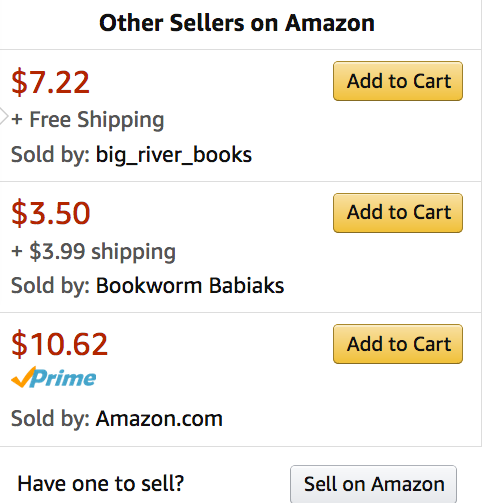The height and width of the screenshot is (503, 489).
Task: Add the $10.62 Prime offer to cart
Action: 398,344
